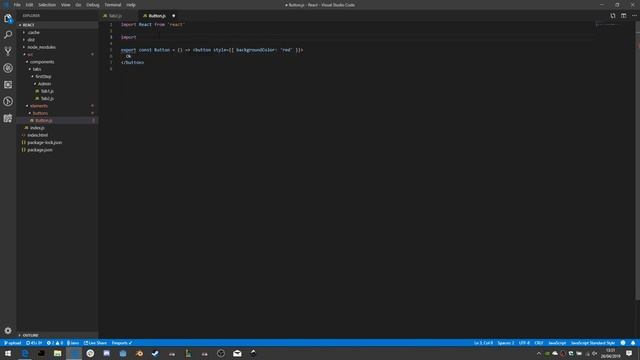Viewport: 640px width, 360px height.
Task: Open index.html in the explorer
Action: pyautogui.click(x=57, y=135)
